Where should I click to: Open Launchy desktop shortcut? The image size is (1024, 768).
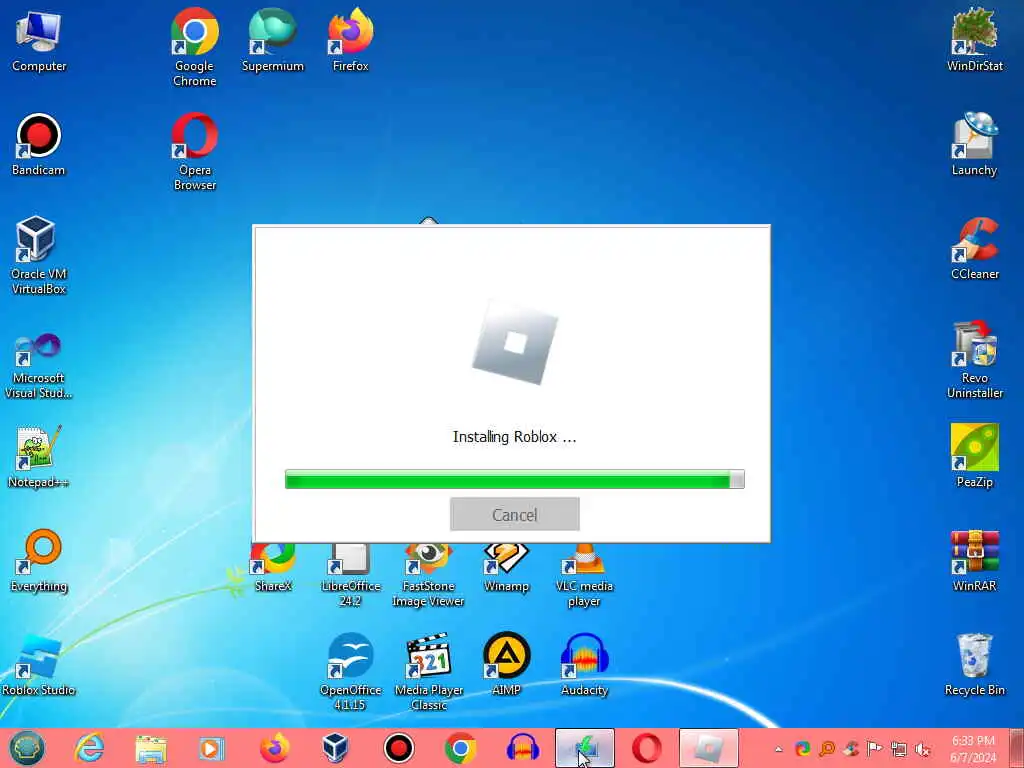pos(974,145)
